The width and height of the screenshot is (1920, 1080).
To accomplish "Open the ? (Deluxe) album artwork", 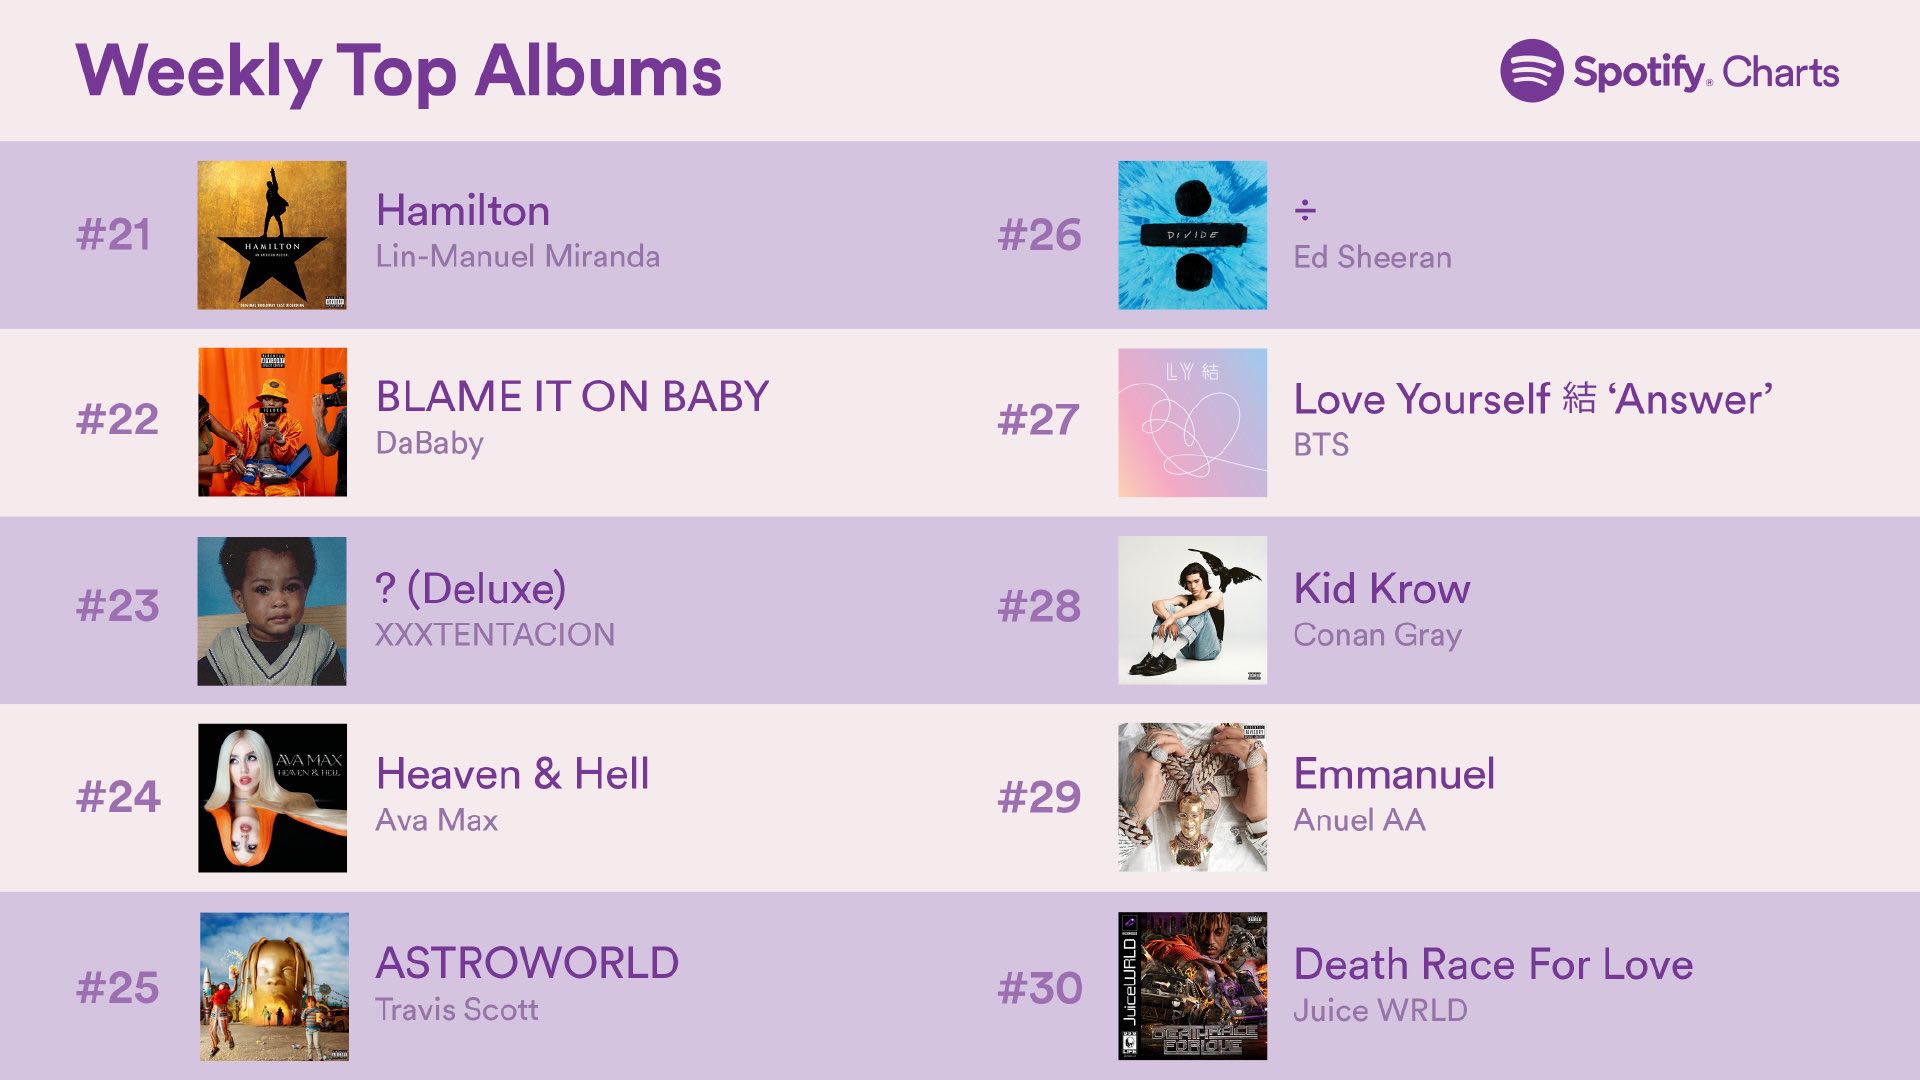I will click(x=272, y=611).
